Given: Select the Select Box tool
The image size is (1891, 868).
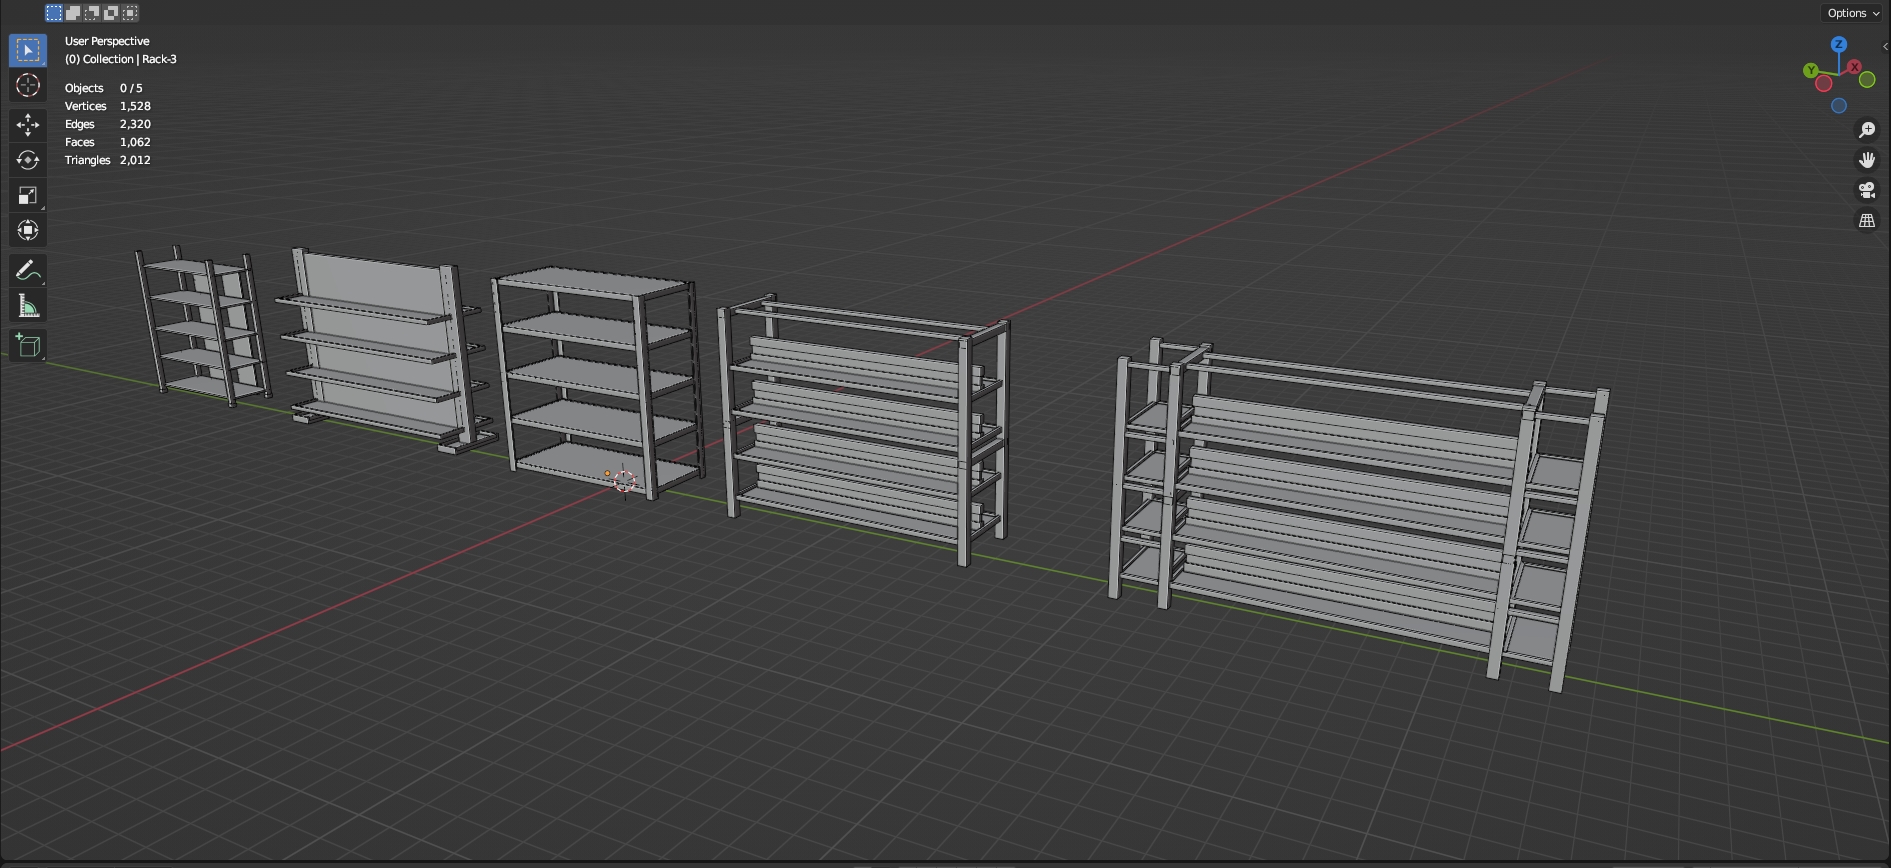Looking at the screenshot, I should coord(28,50).
